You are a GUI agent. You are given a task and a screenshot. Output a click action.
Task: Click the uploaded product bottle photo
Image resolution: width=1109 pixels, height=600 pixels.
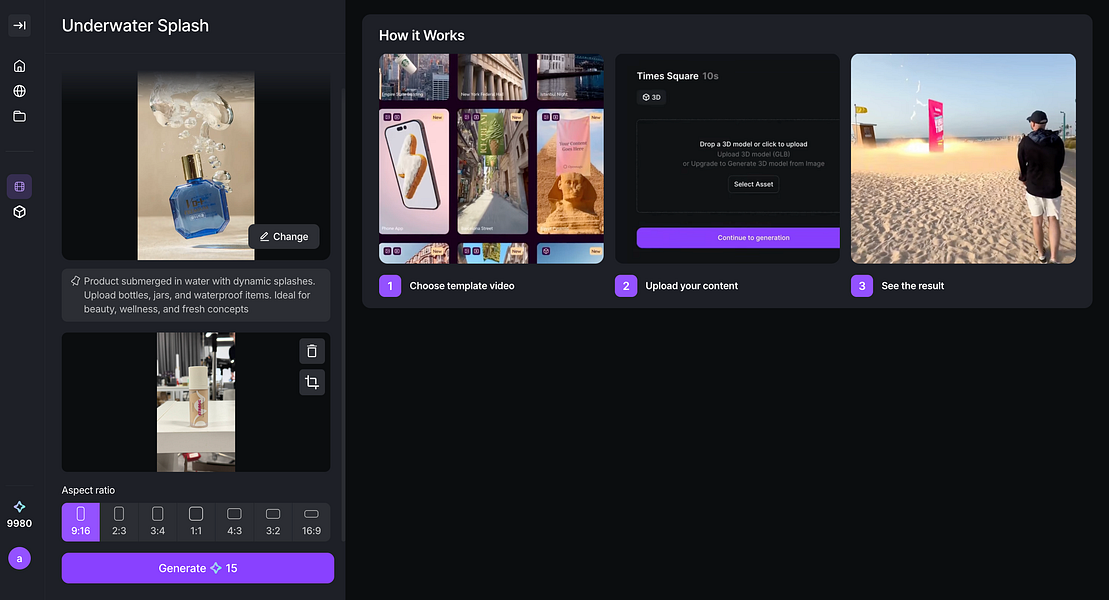click(x=196, y=402)
